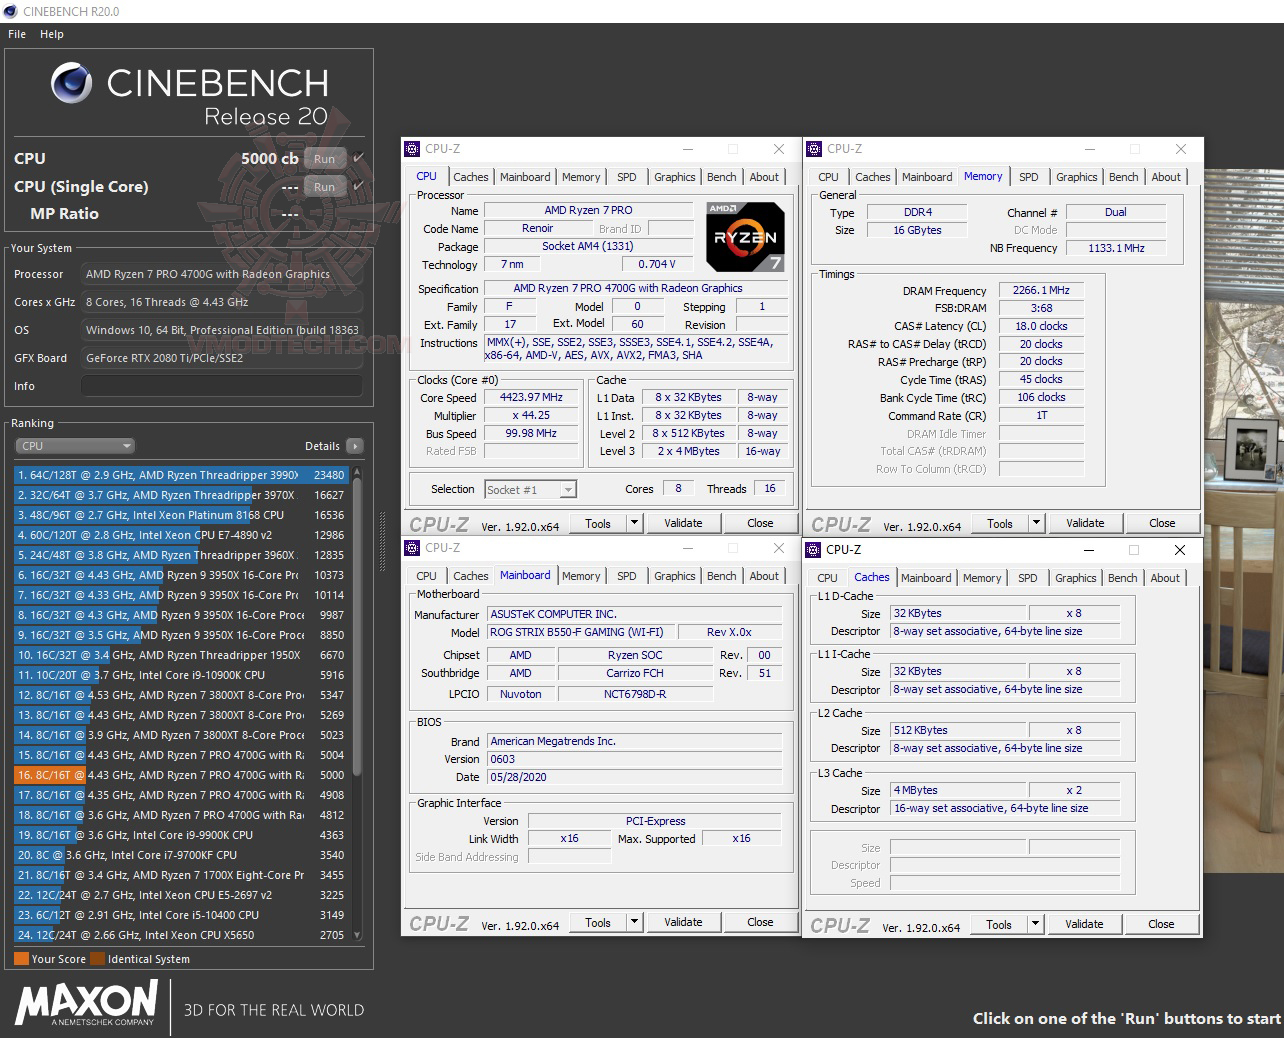Click the Ryzen 7 logo in the CPU-Z CPU window
The image size is (1284, 1038).
pos(745,237)
